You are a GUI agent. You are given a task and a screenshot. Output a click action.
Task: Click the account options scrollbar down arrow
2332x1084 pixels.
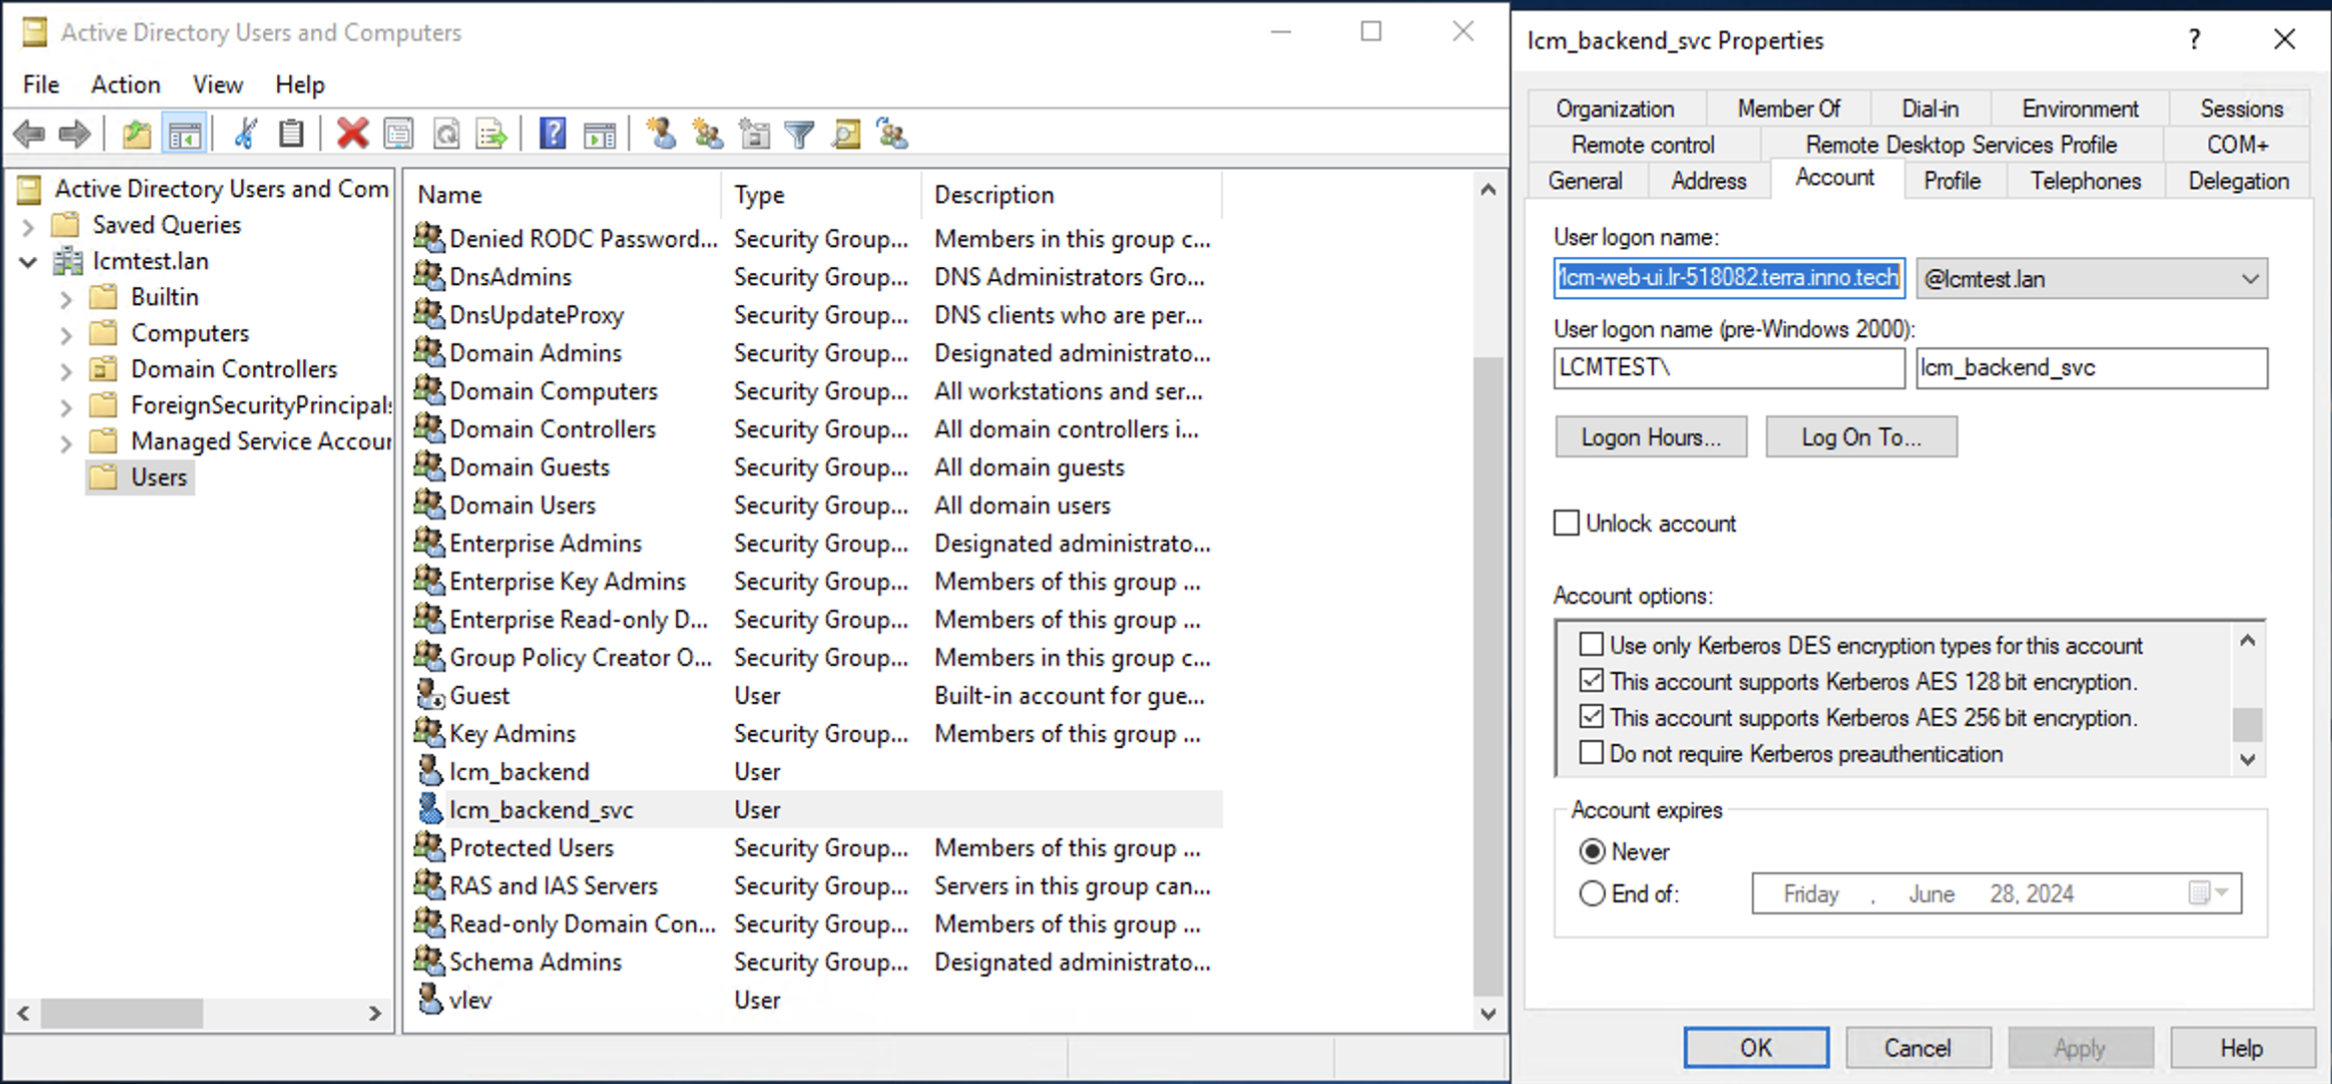(2248, 760)
